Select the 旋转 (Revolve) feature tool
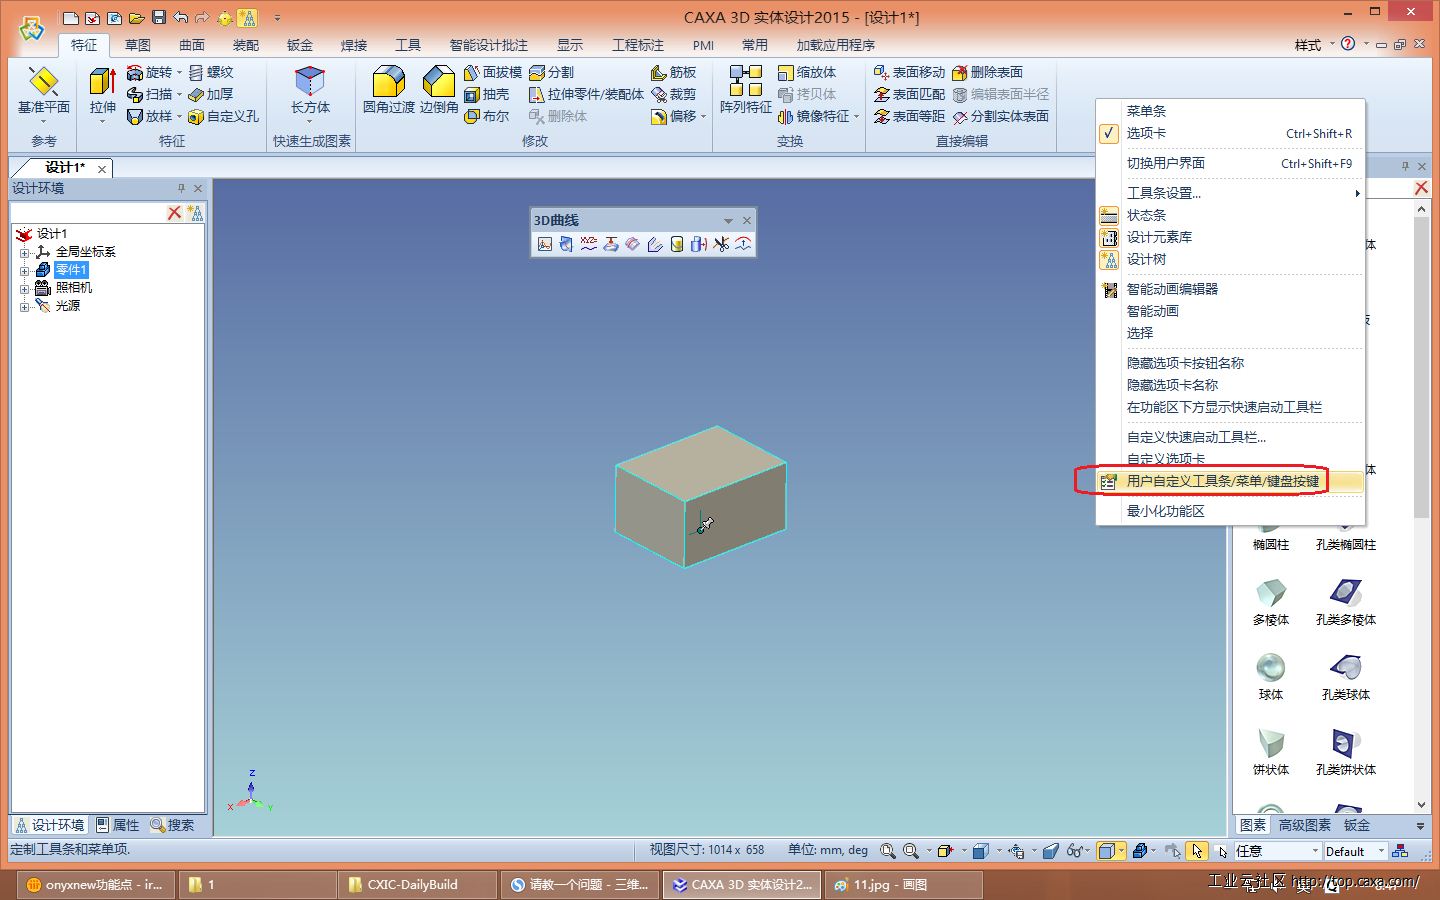This screenshot has height=900, width=1440. [150, 72]
